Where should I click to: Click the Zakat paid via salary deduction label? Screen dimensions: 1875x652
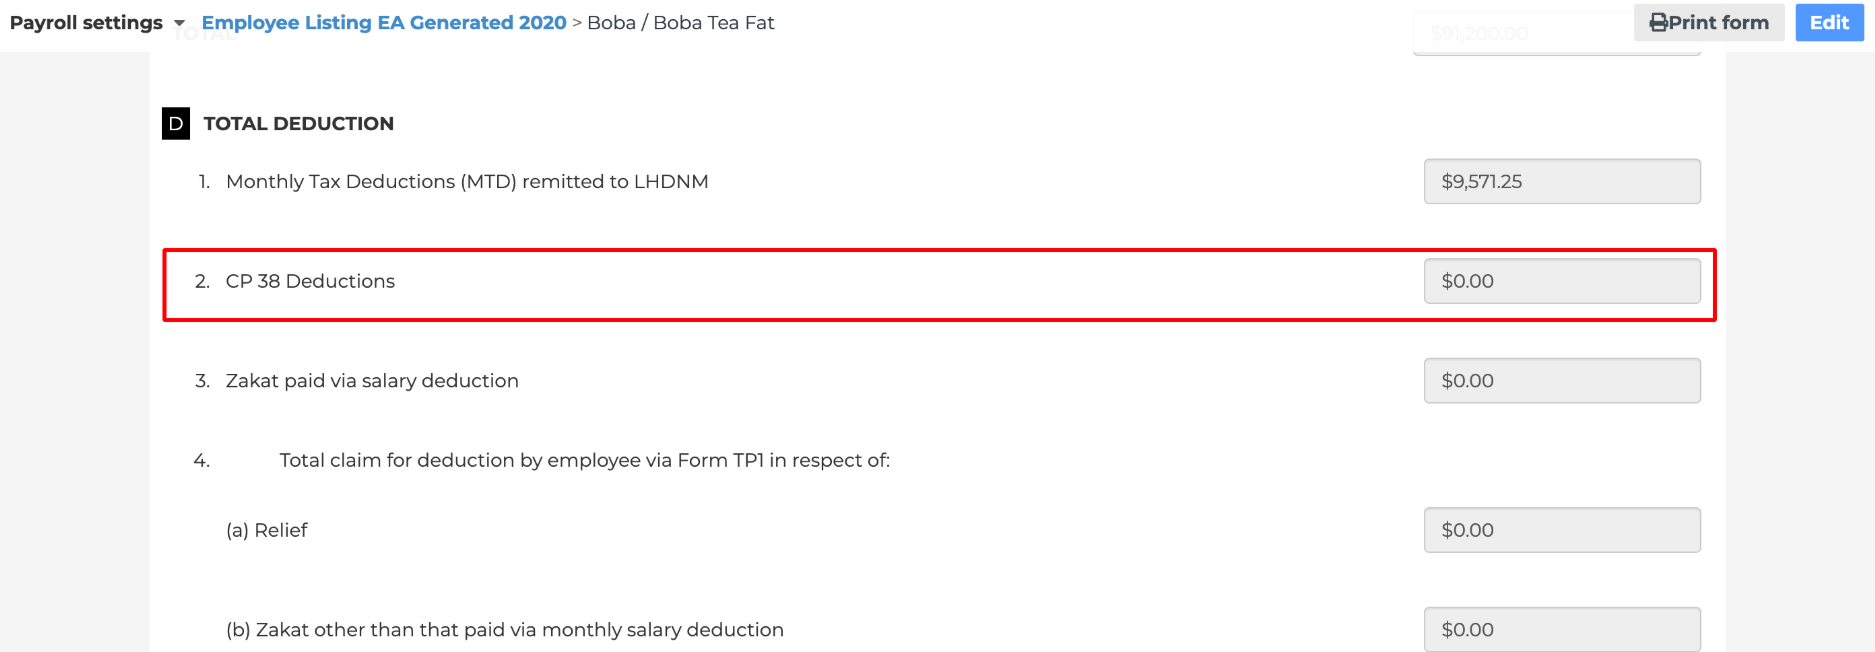[372, 381]
